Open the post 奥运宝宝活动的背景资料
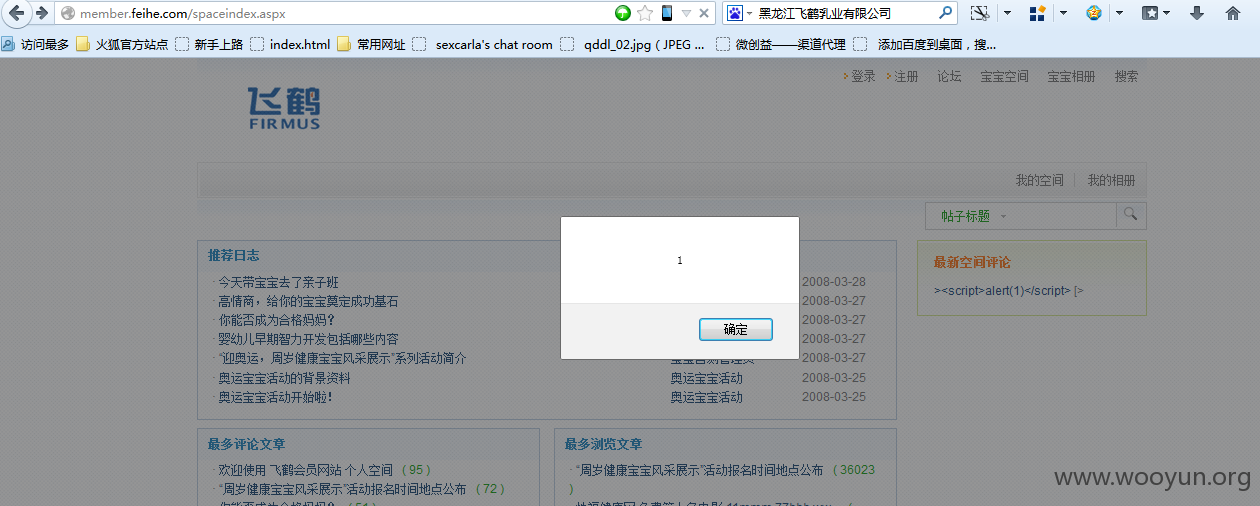The image size is (1260, 506). click(284, 378)
